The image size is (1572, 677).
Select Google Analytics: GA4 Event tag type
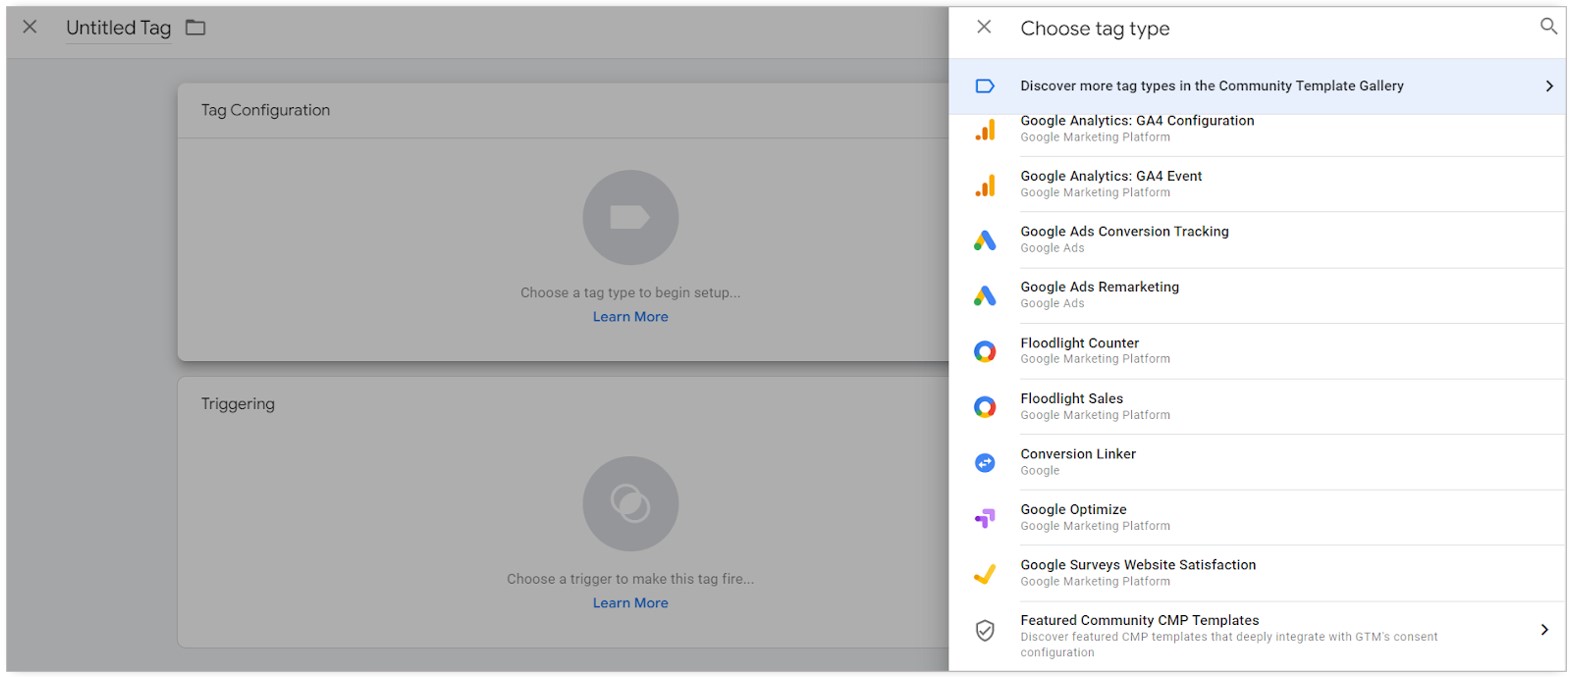[x=1257, y=184]
